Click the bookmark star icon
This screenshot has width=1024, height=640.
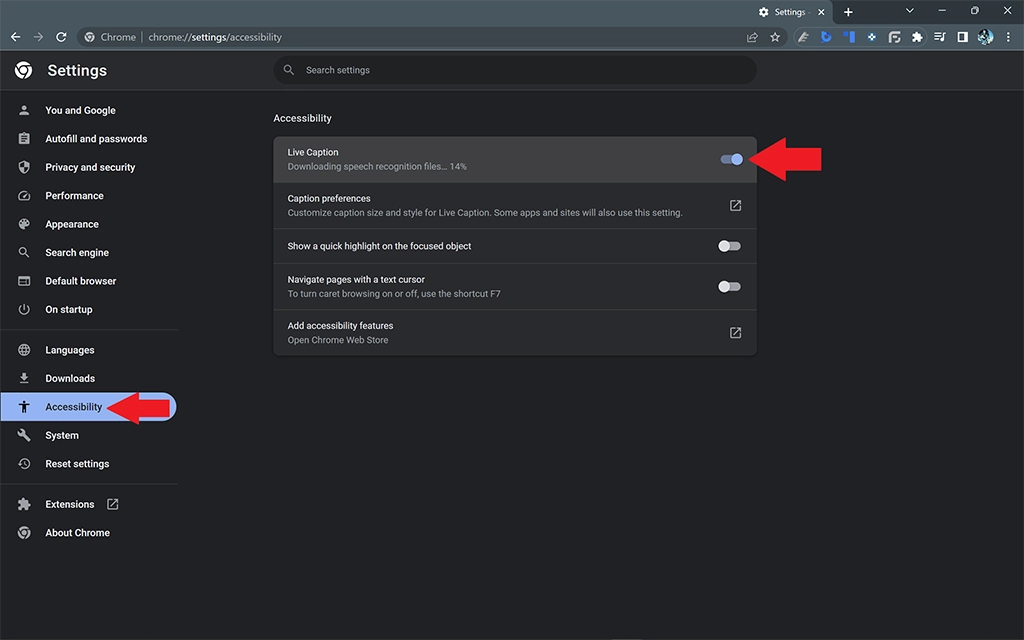click(x=775, y=37)
